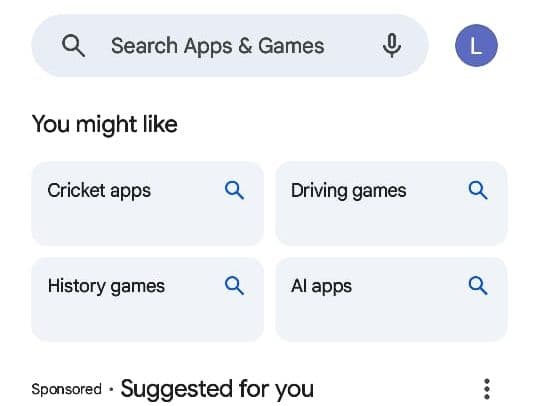
Task: Tap the search icon on the History games card
Action: pos(234,285)
